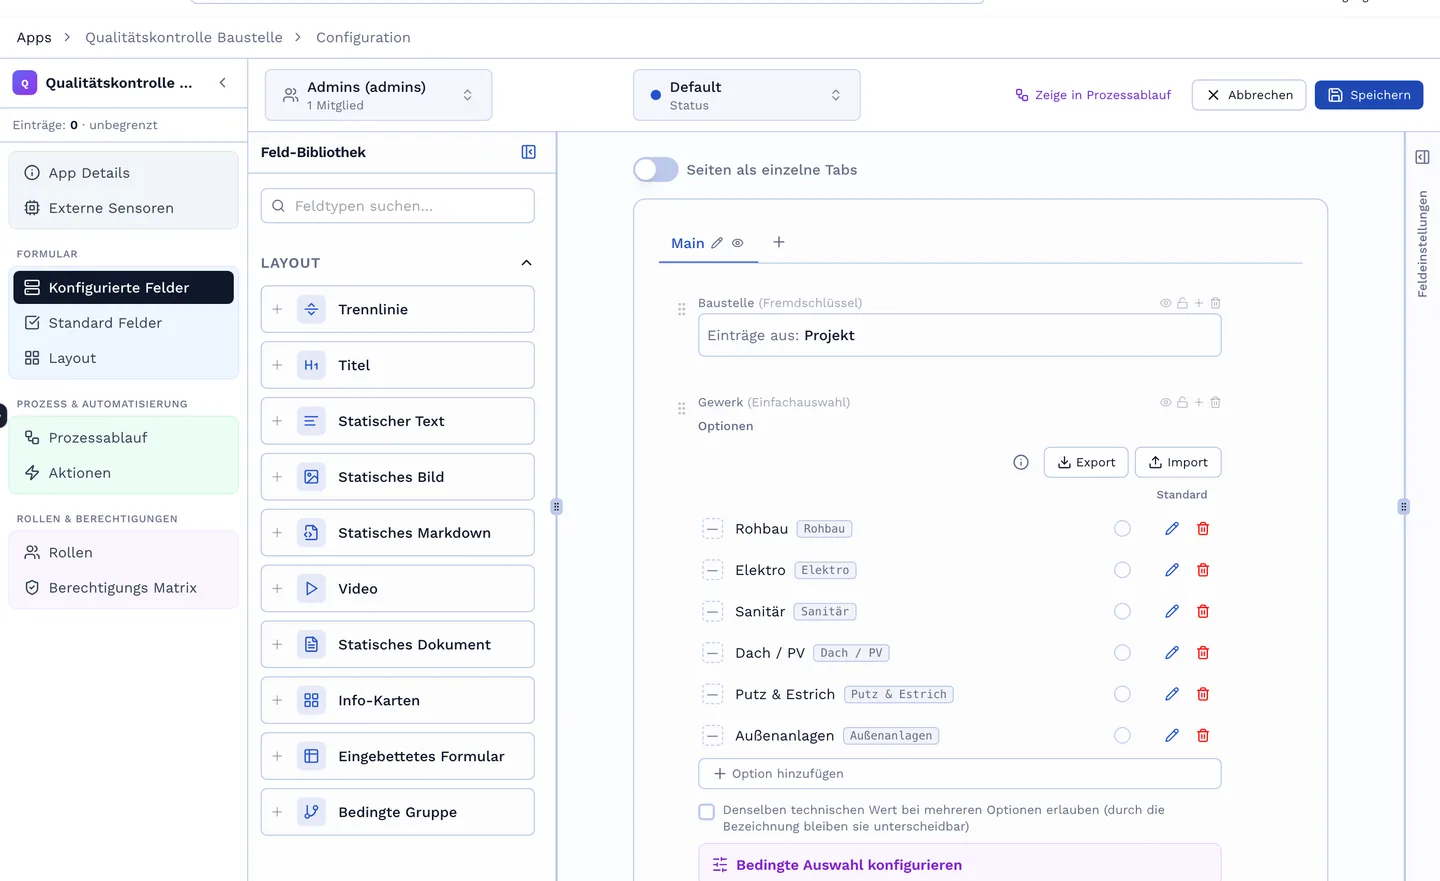
Task: Collapse the LAYOUT section chevron
Action: (x=527, y=263)
